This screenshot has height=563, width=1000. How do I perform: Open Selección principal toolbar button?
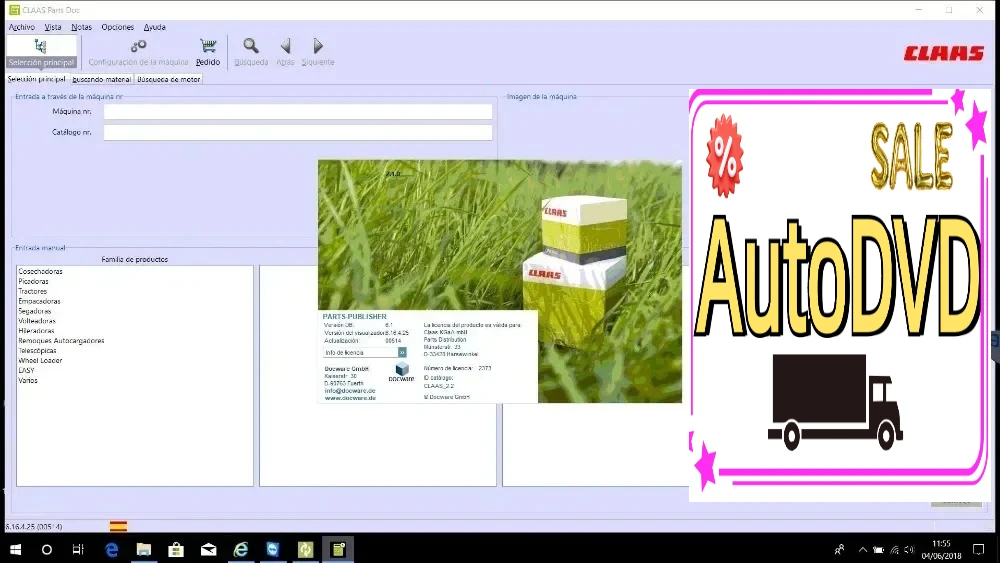(41, 52)
